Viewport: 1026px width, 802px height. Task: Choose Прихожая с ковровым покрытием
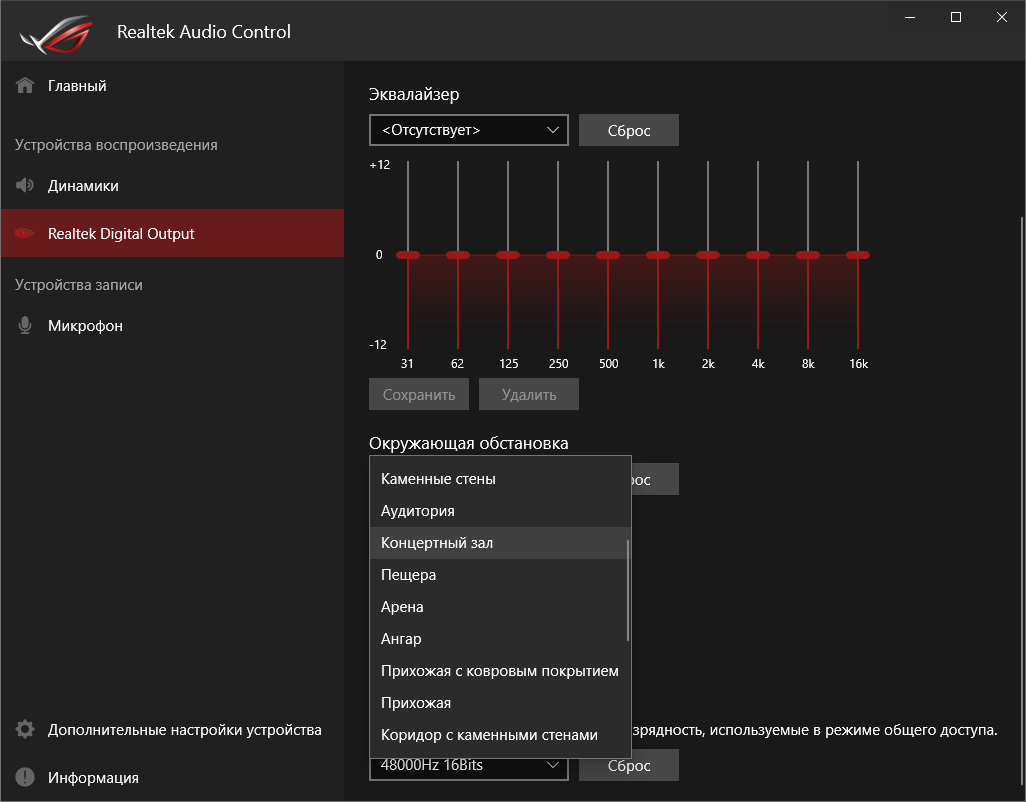tap(501, 671)
